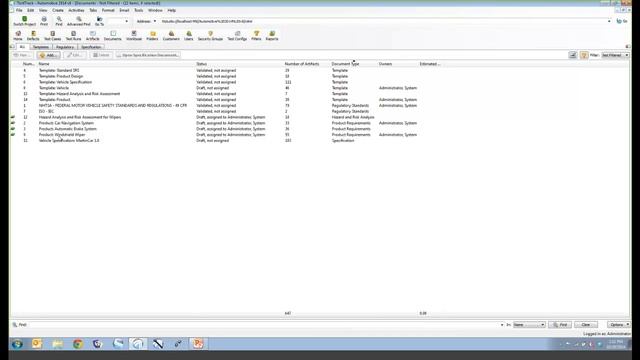640x360 pixels.
Task: Open the Test Cases list
Action: pyautogui.click(x=52, y=36)
